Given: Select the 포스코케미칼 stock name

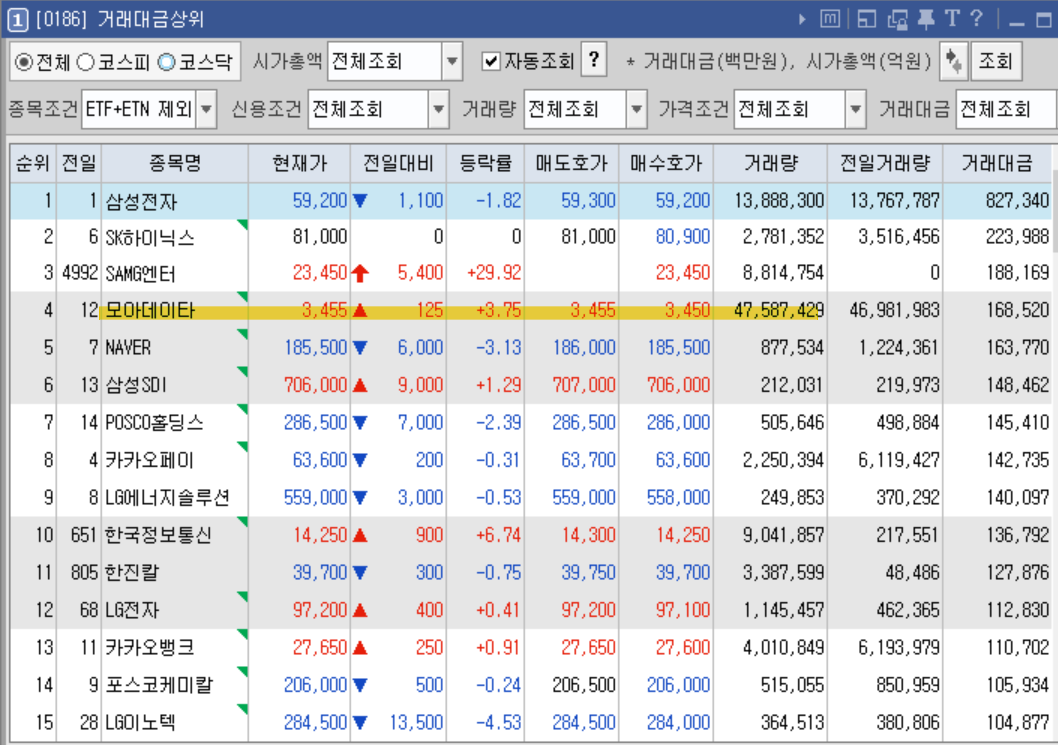Looking at the screenshot, I should [x=159, y=685].
